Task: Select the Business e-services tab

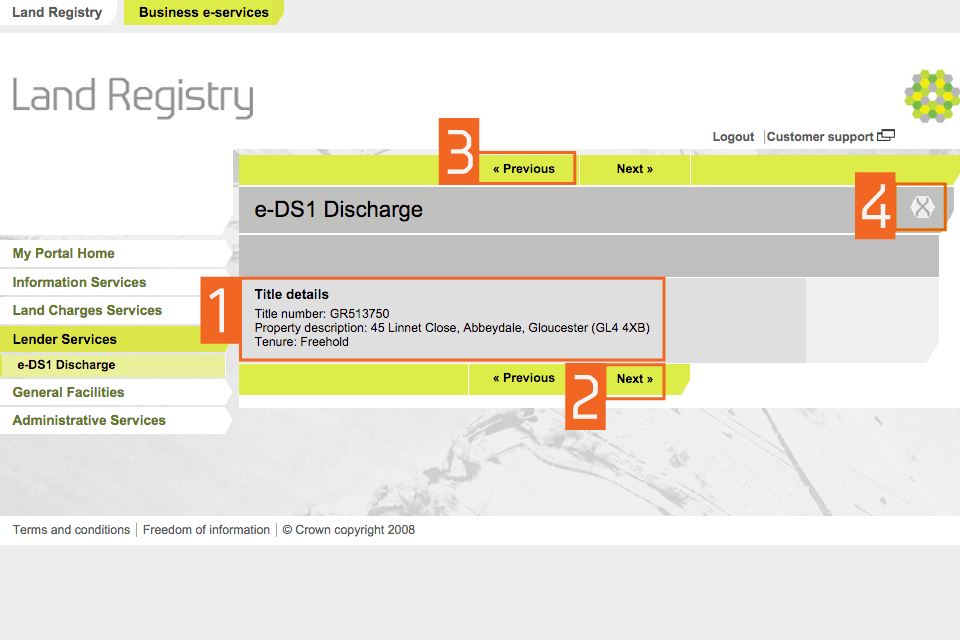Action: tap(203, 13)
